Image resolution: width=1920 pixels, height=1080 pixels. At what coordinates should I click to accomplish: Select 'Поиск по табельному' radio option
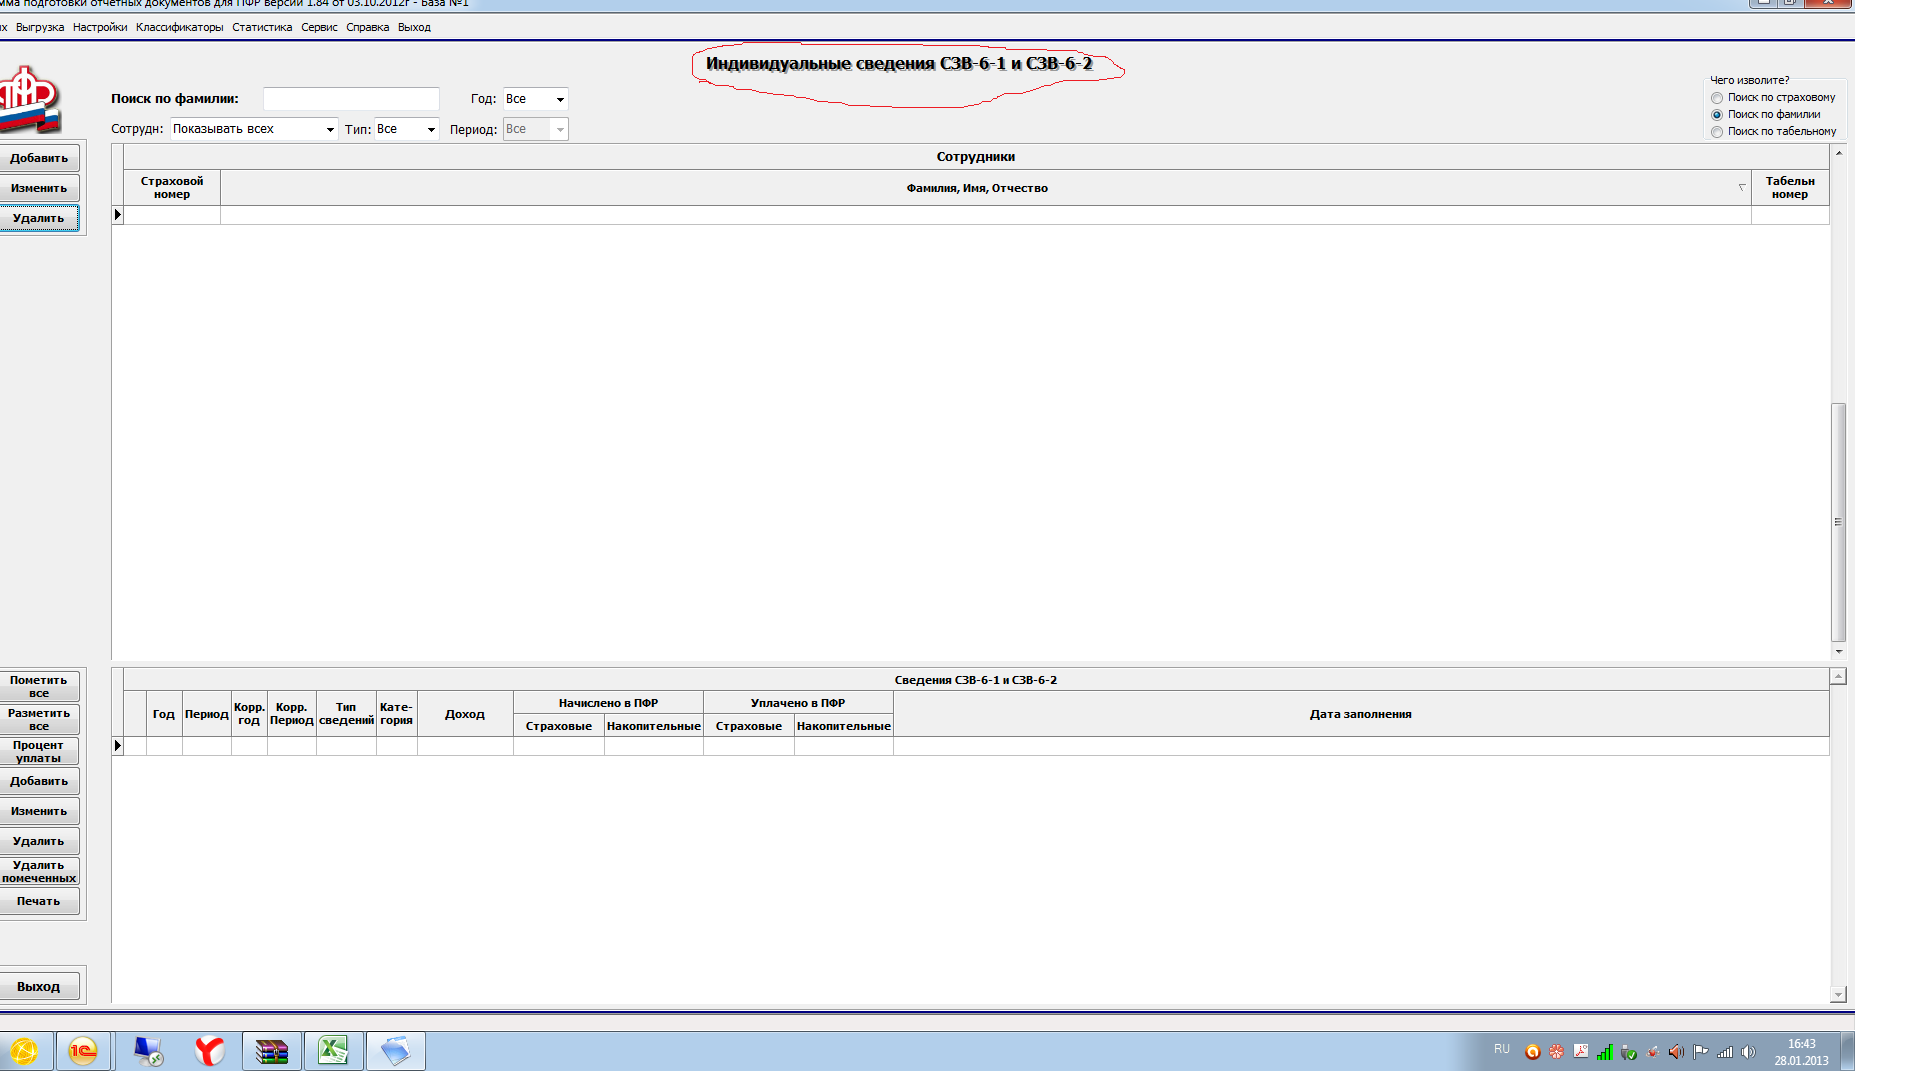tap(1717, 132)
